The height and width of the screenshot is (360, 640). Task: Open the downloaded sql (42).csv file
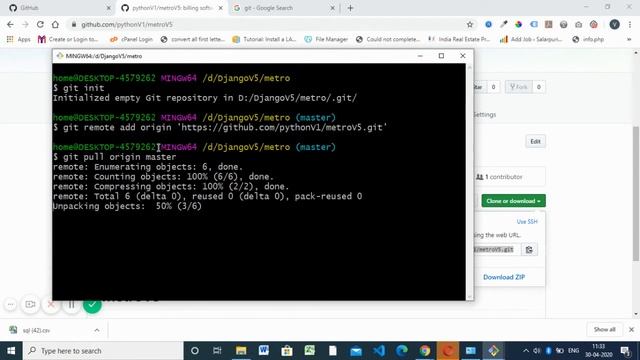tap(36, 330)
